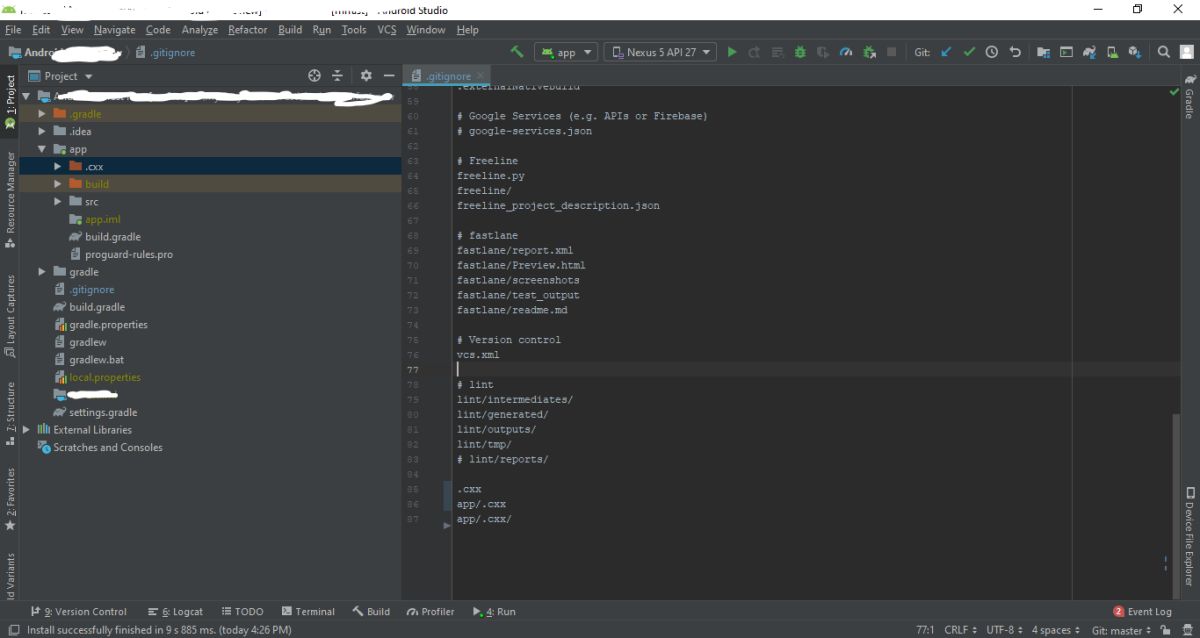Open the Event Log
Screen dimensions: 1200x638
click(1142, 611)
